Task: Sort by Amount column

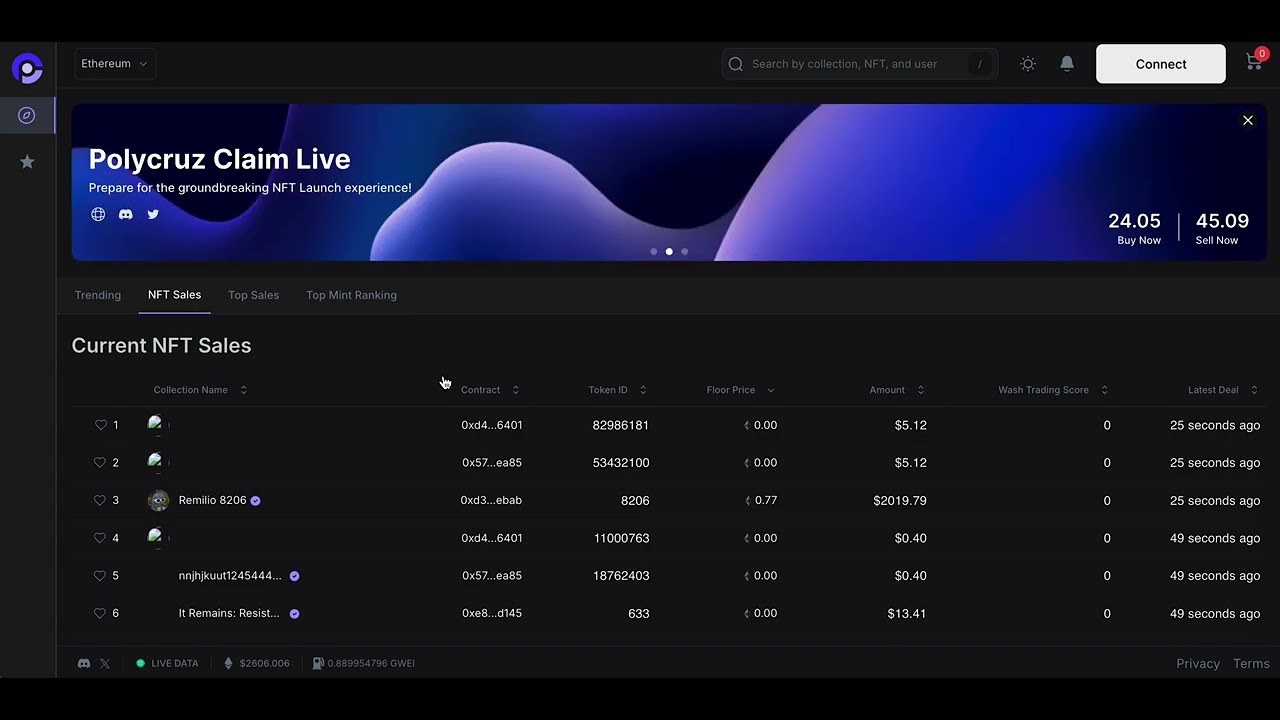Action: (898, 390)
